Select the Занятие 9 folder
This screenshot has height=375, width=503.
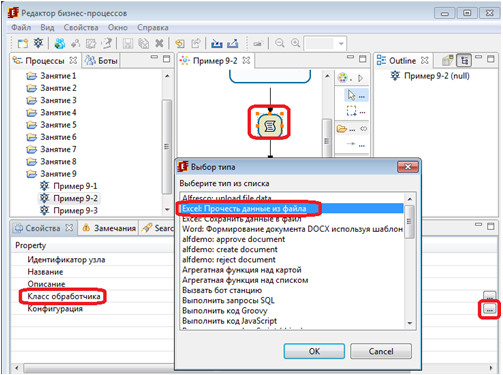[x=51, y=174]
